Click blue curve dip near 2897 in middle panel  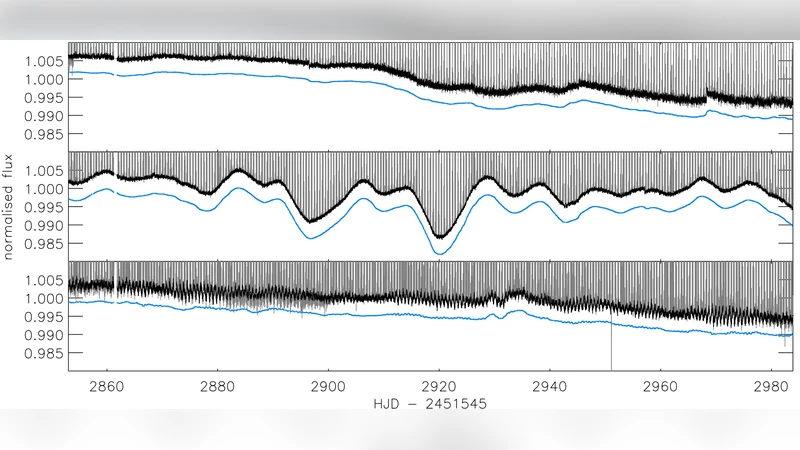pos(312,237)
